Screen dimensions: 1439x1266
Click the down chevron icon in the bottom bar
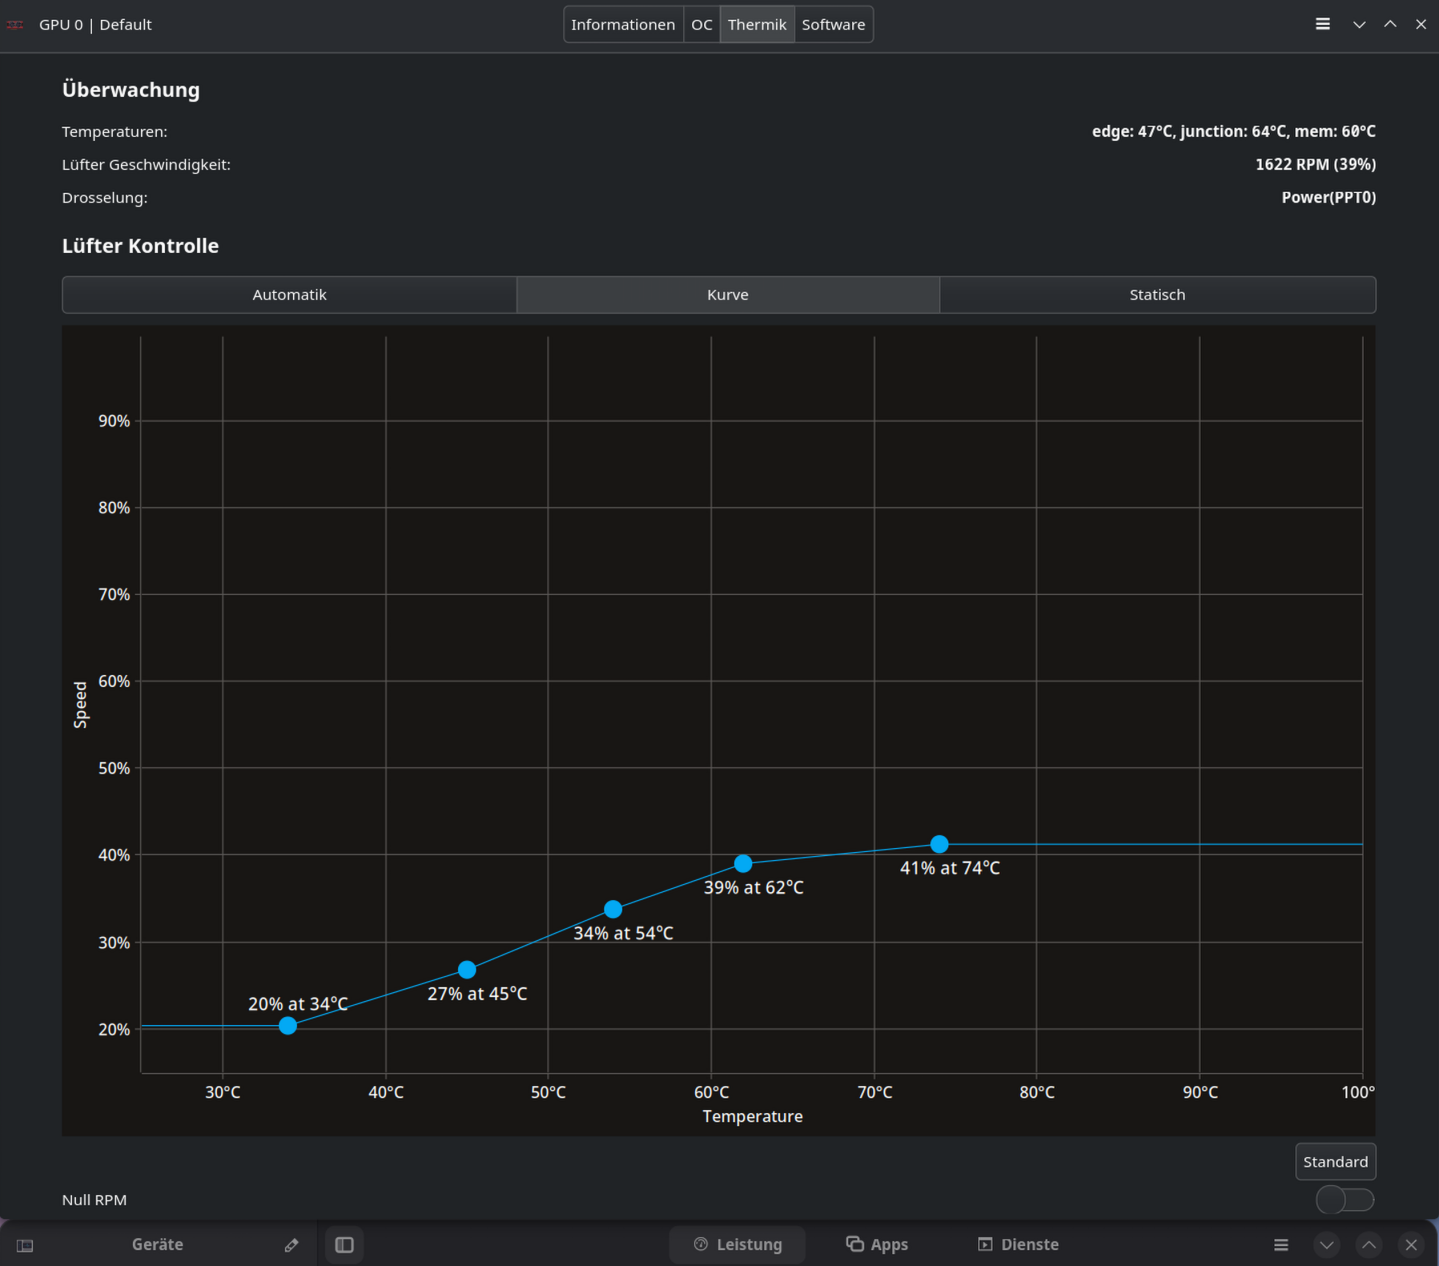pos(1327,1245)
